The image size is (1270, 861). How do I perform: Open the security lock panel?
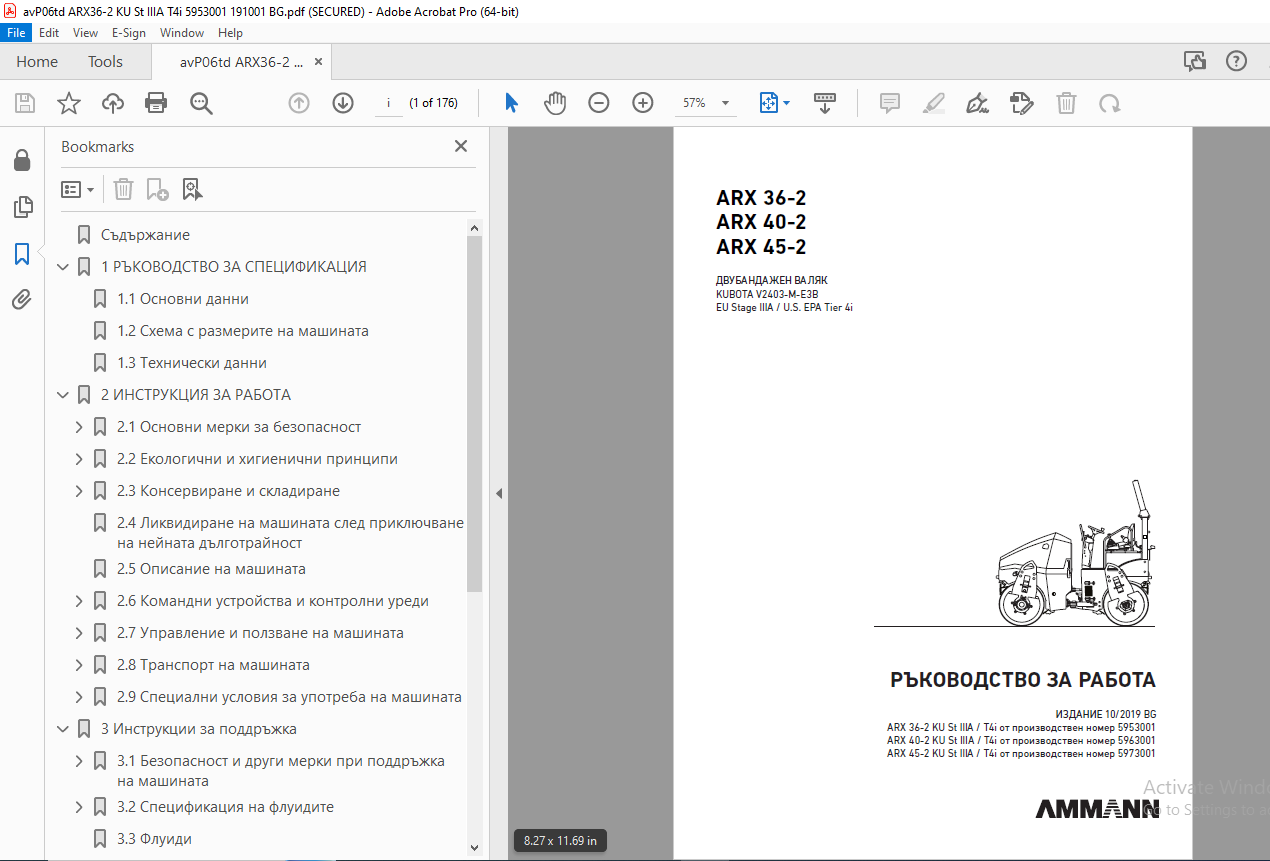click(x=21, y=161)
